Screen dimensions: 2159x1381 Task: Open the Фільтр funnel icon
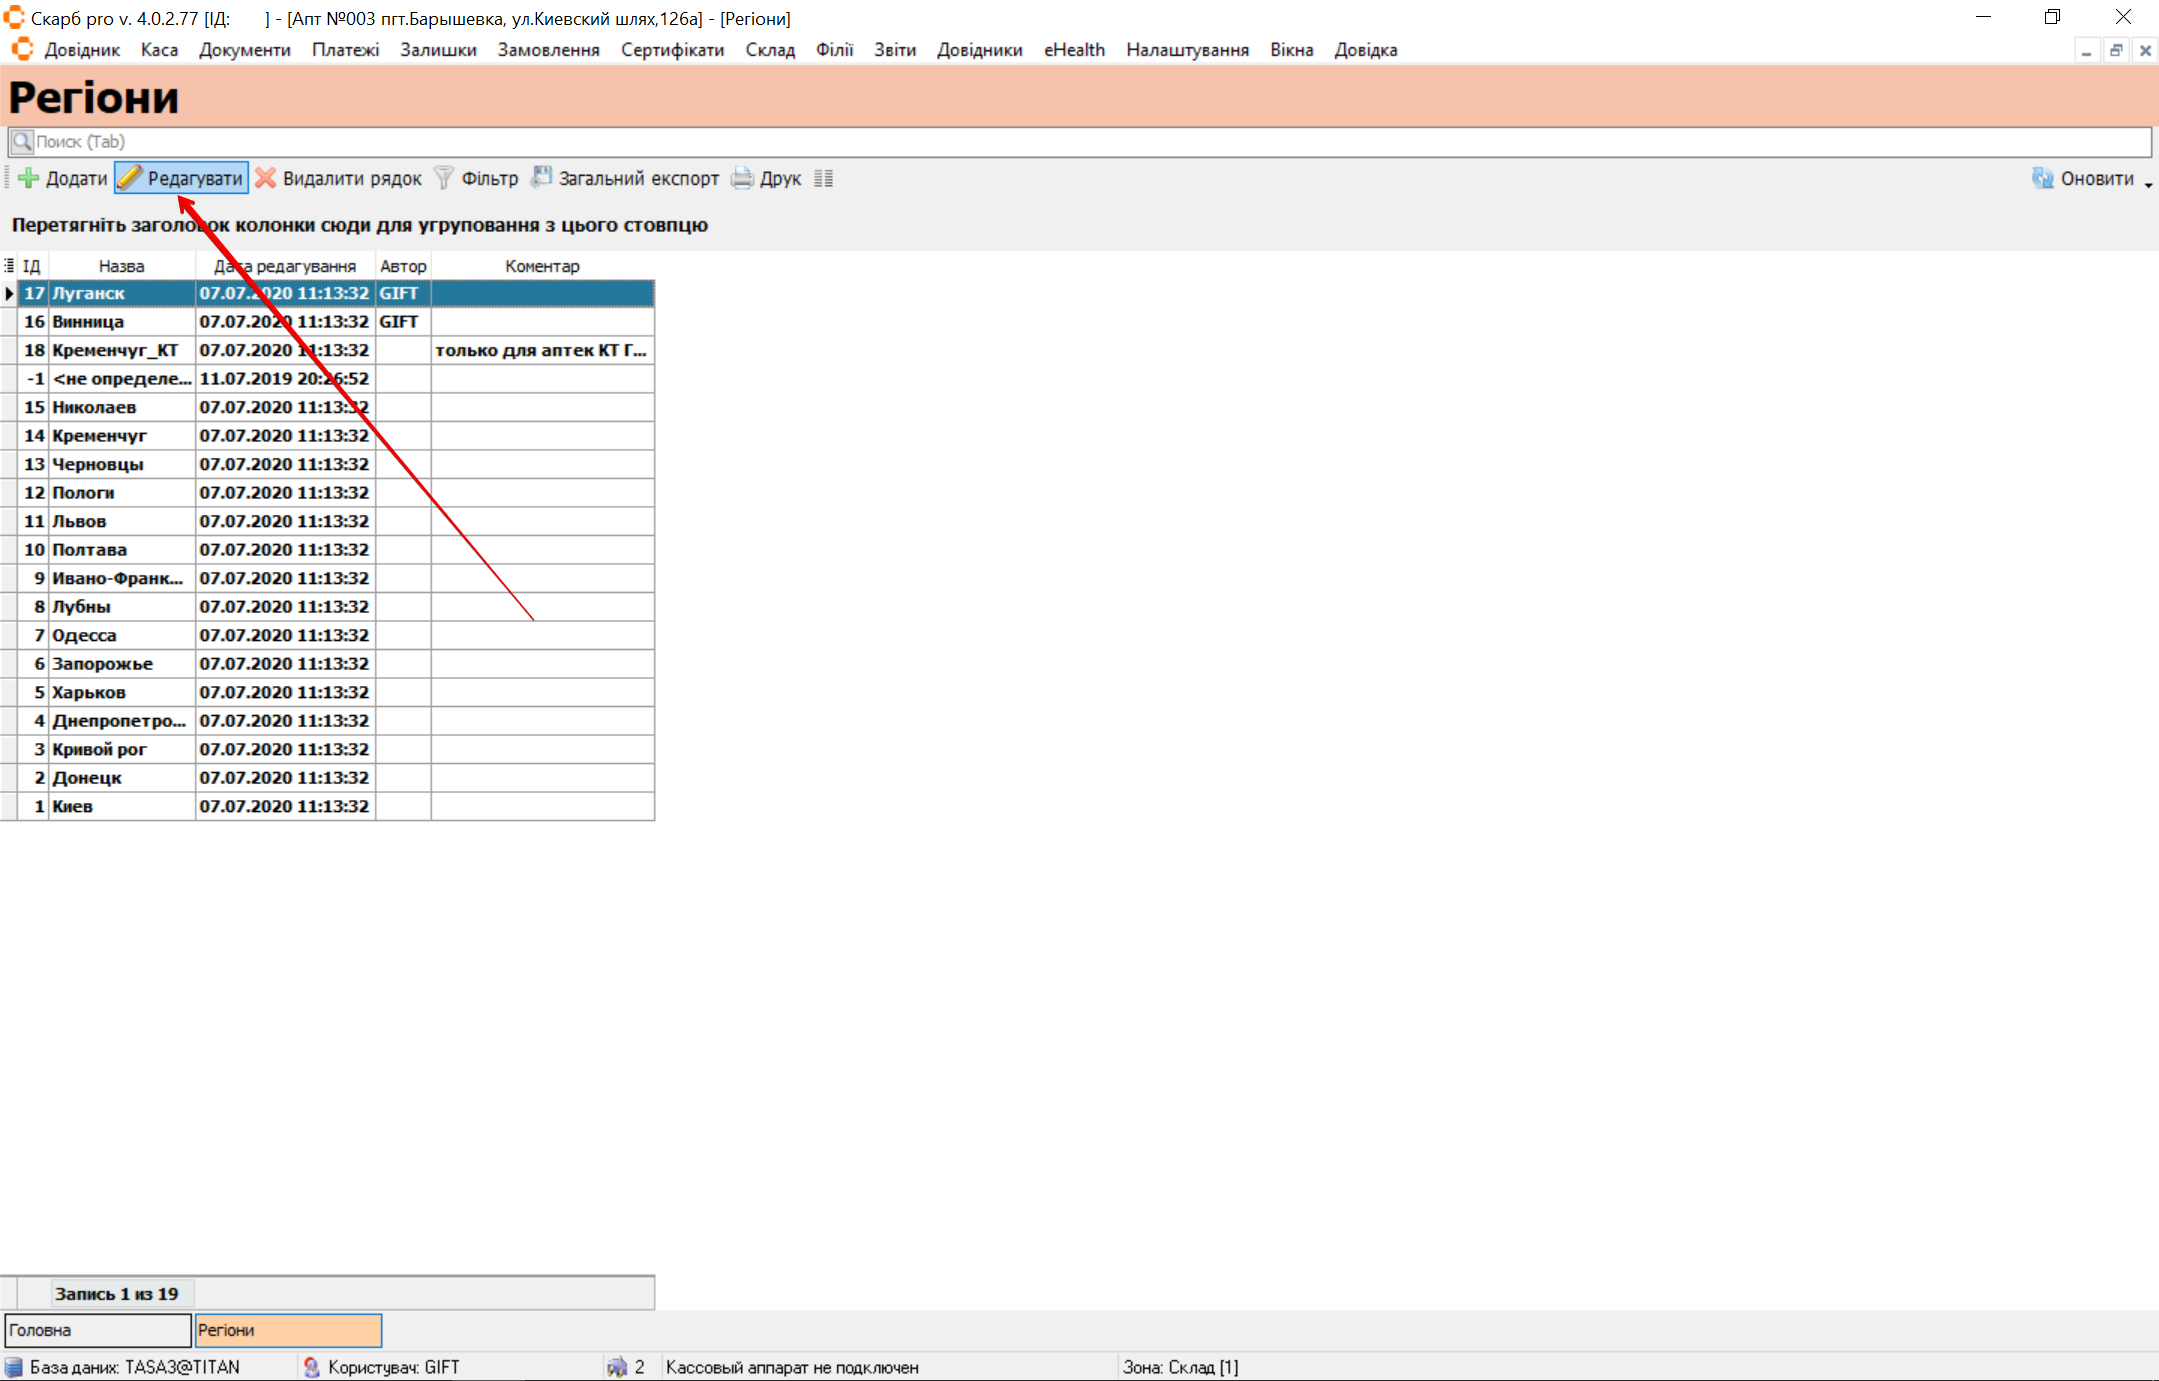click(x=444, y=178)
